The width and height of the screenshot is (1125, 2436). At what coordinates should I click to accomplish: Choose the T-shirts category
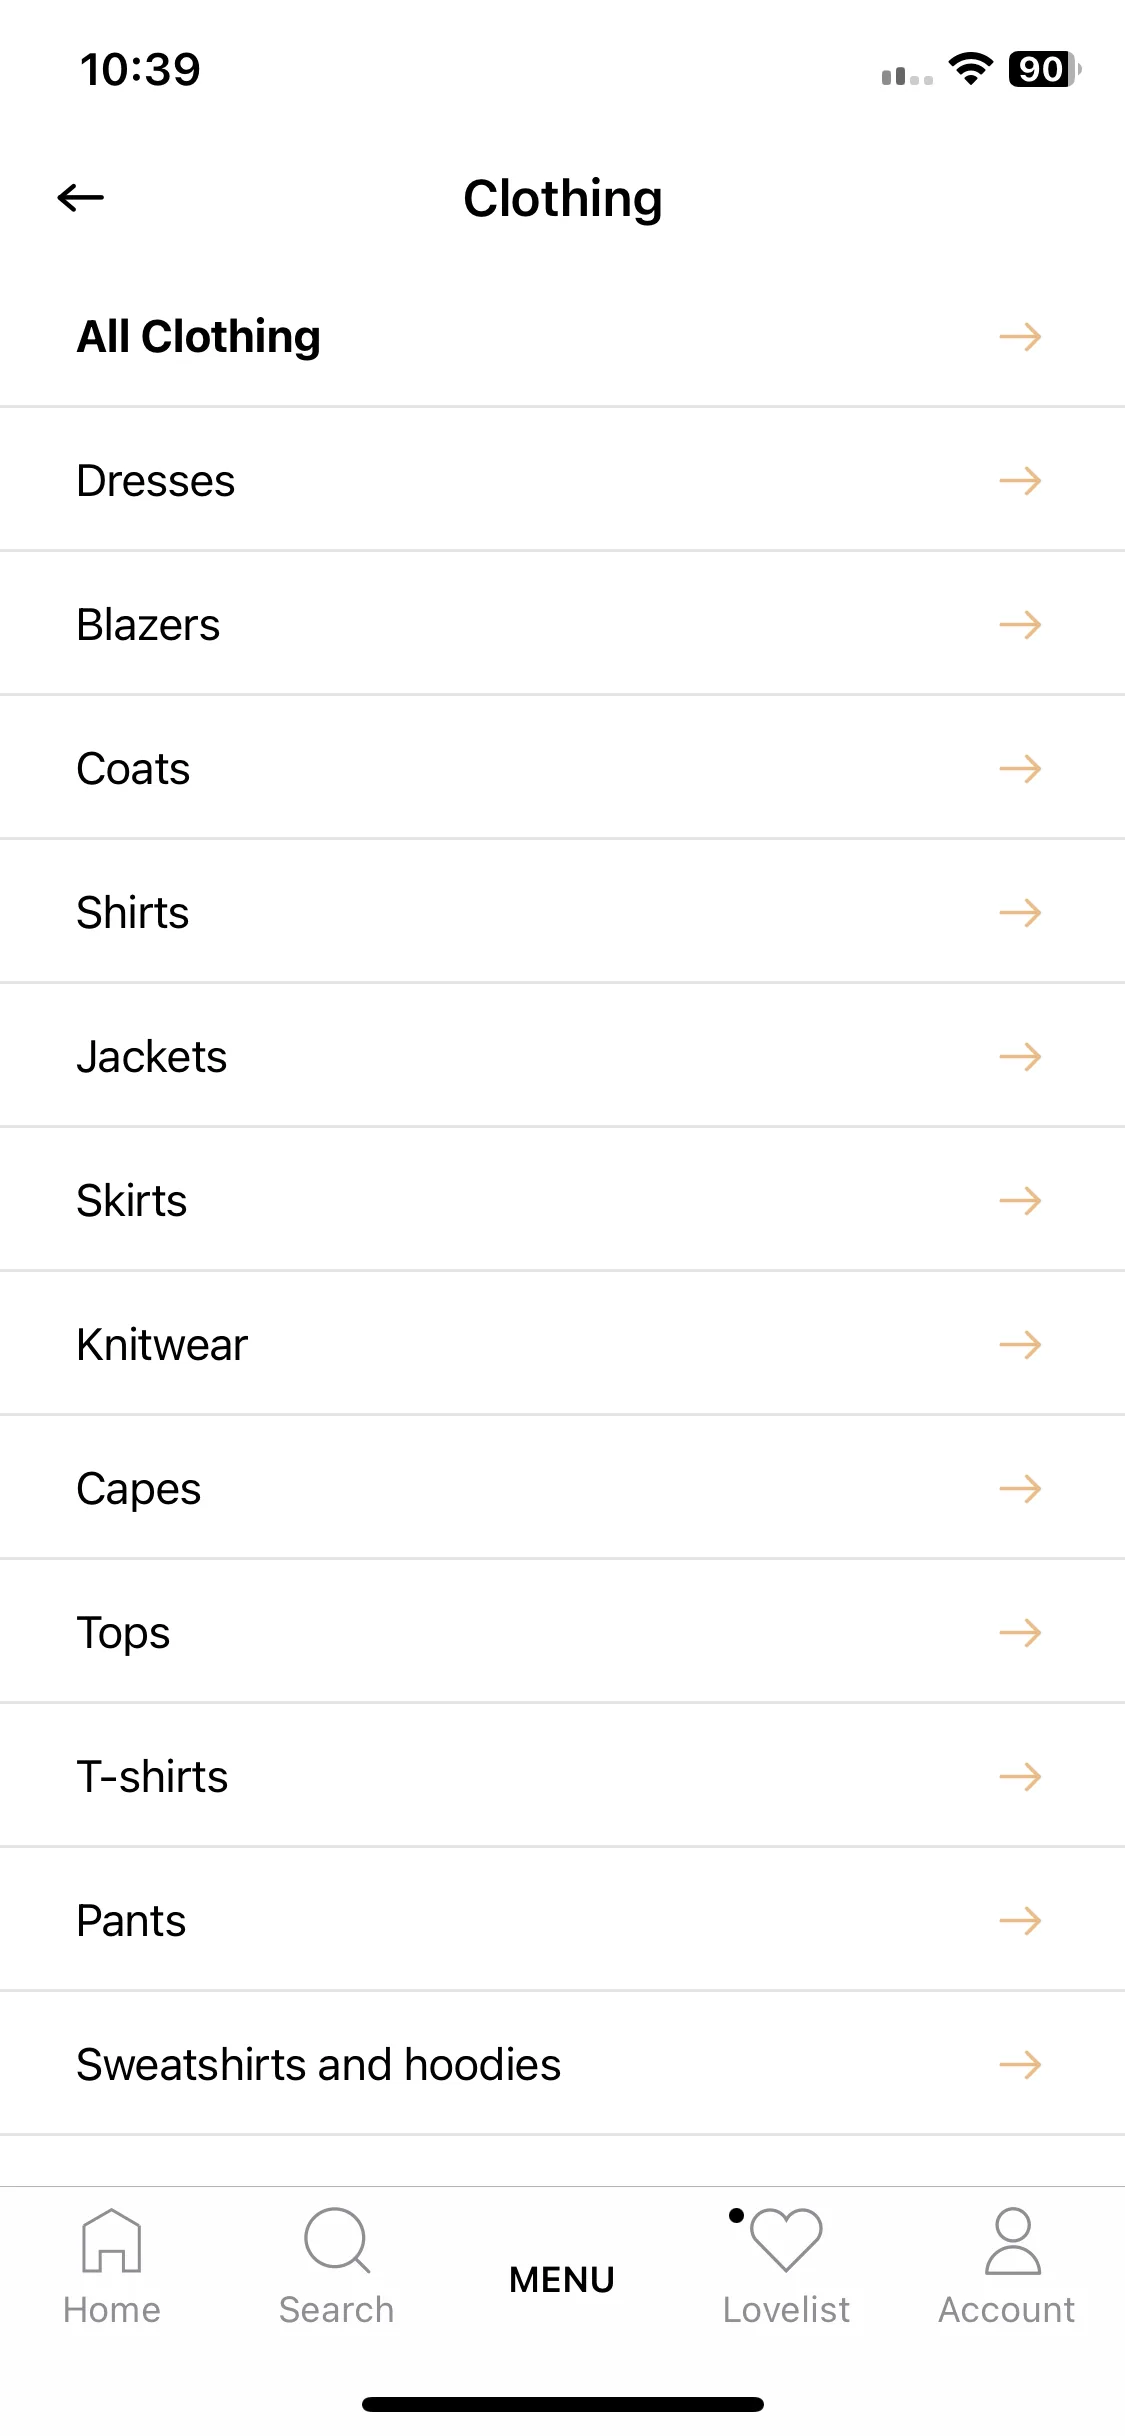[562, 1776]
